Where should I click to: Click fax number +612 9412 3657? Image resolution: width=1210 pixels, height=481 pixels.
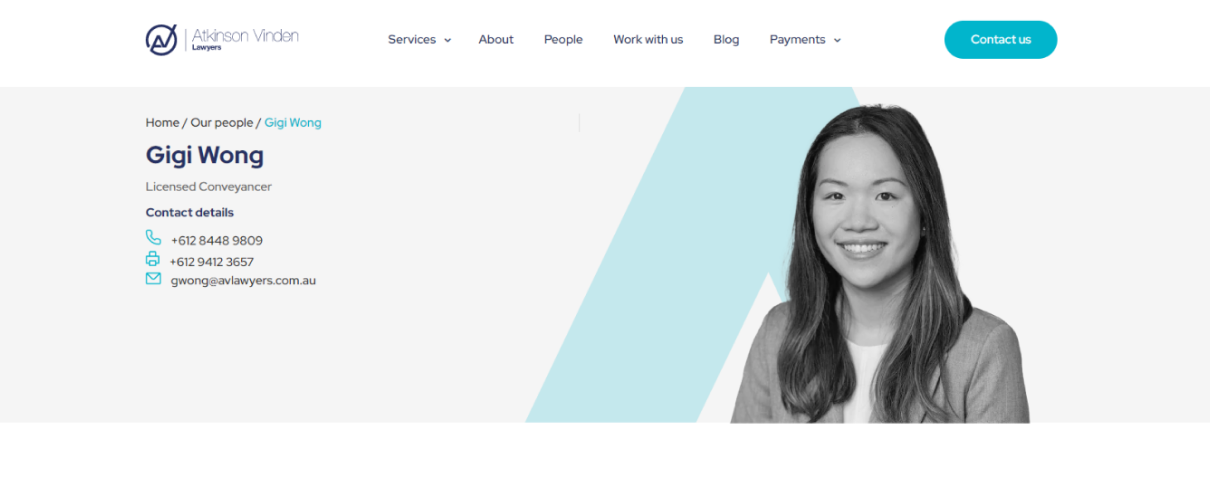212,262
